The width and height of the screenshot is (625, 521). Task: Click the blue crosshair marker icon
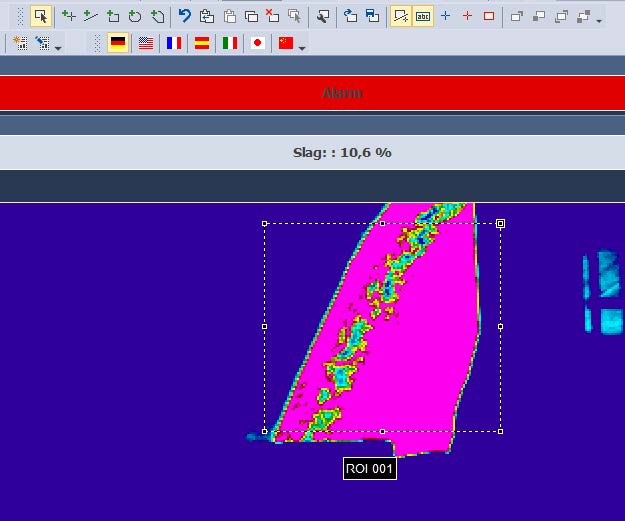(446, 16)
